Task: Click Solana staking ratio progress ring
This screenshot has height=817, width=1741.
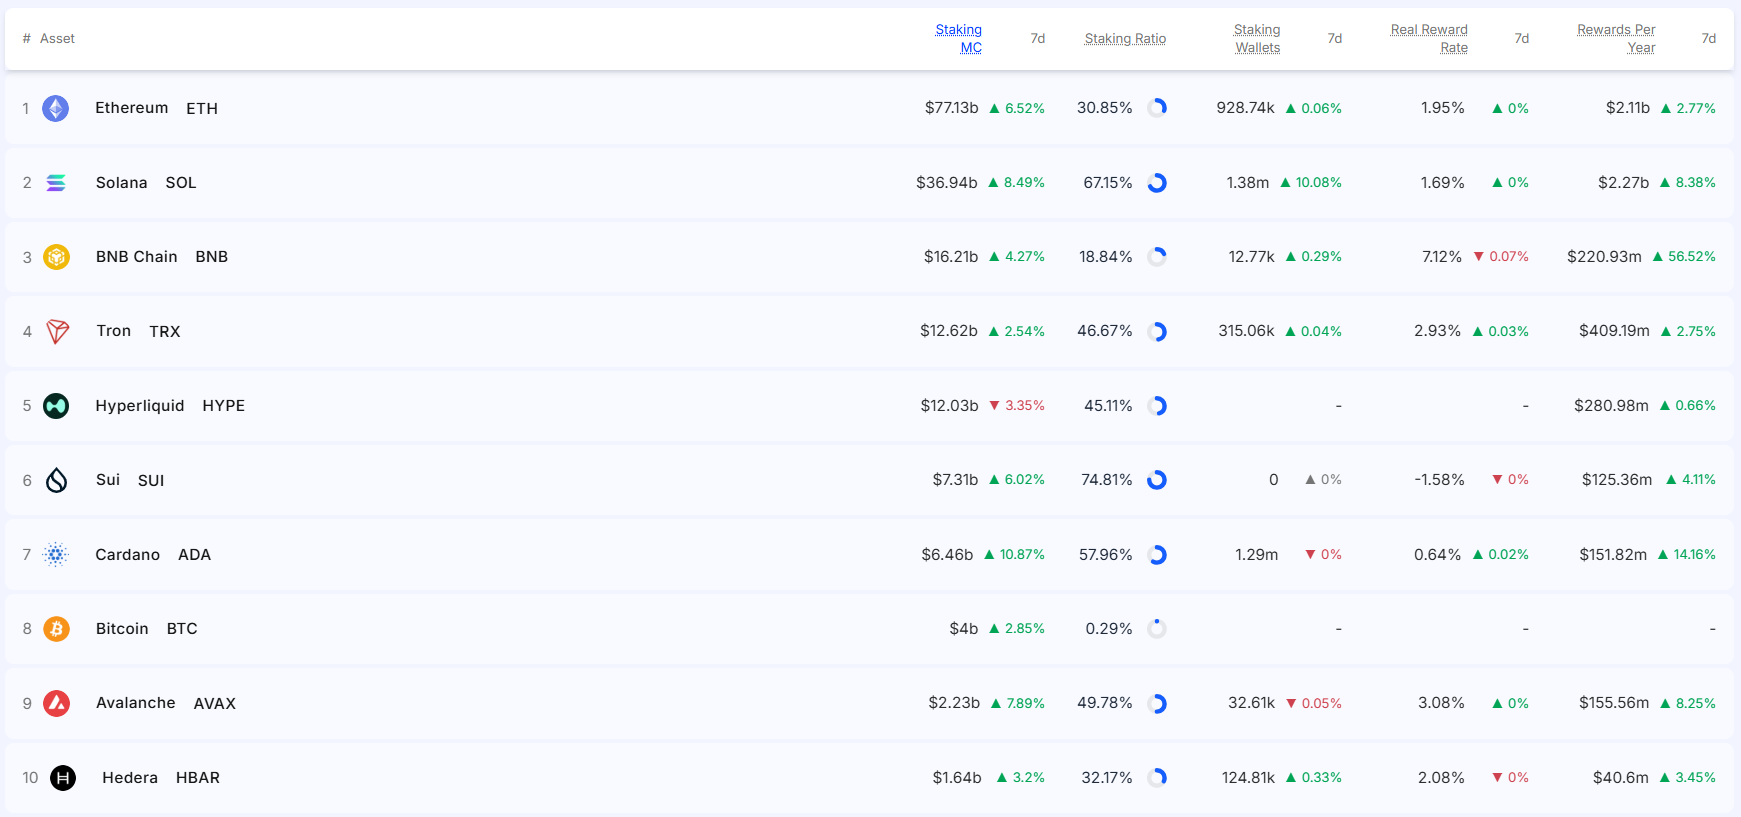Action: [x=1157, y=183]
